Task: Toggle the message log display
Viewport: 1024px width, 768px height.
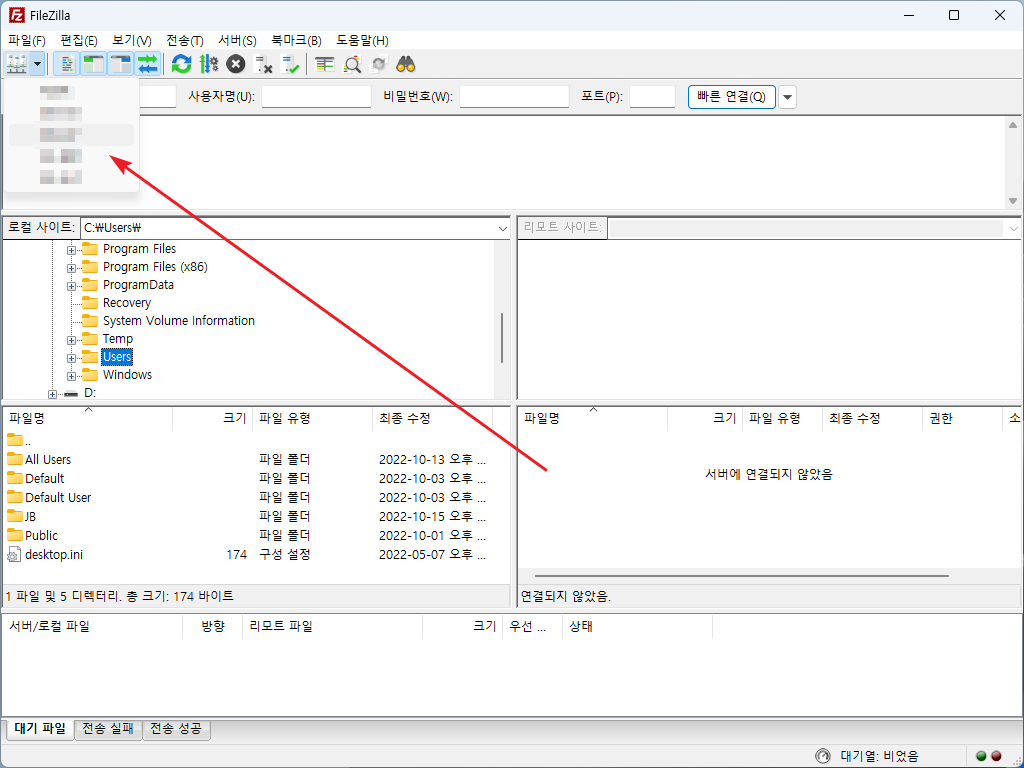Action: [66, 64]
